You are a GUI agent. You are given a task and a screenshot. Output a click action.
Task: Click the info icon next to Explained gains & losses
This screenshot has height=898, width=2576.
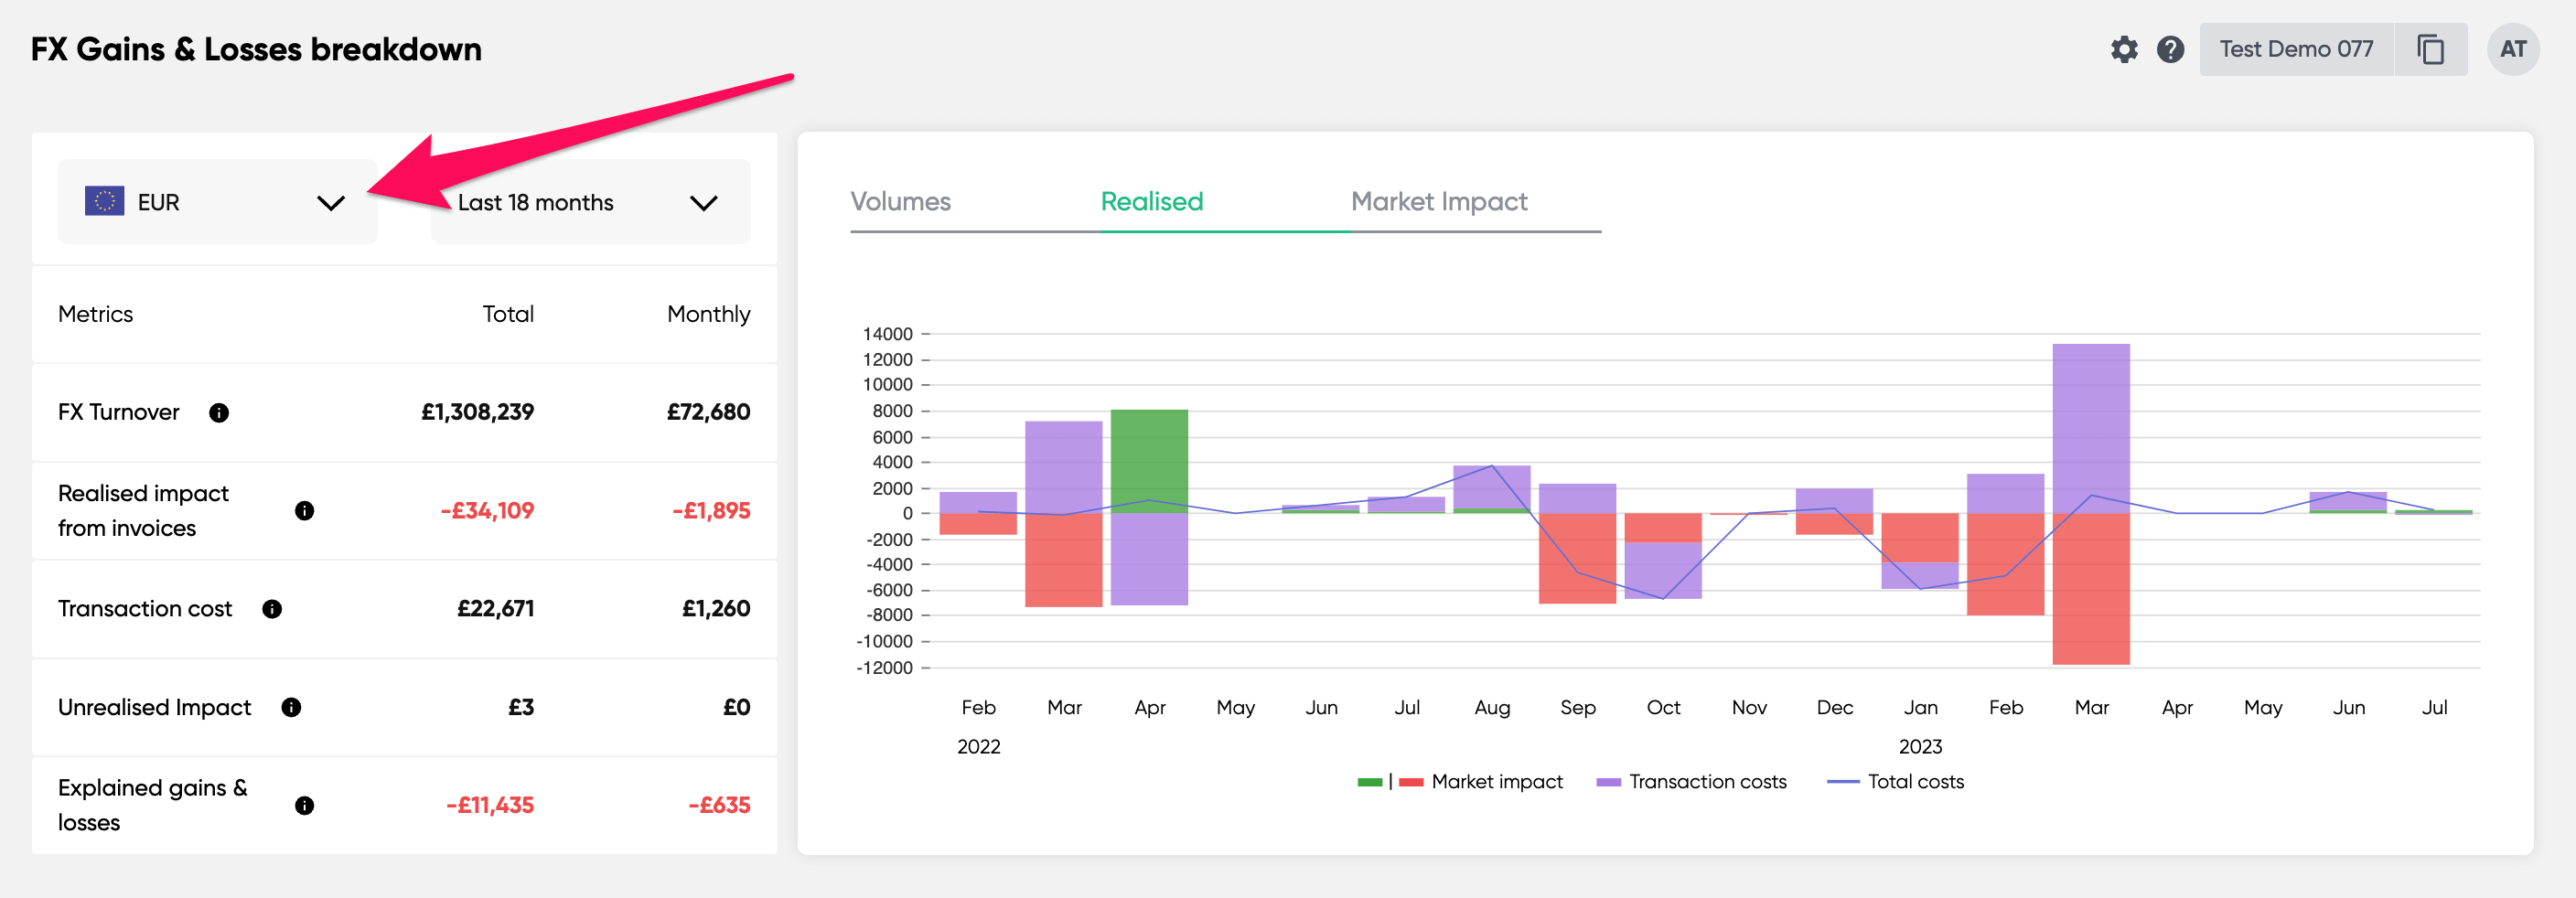307,804
